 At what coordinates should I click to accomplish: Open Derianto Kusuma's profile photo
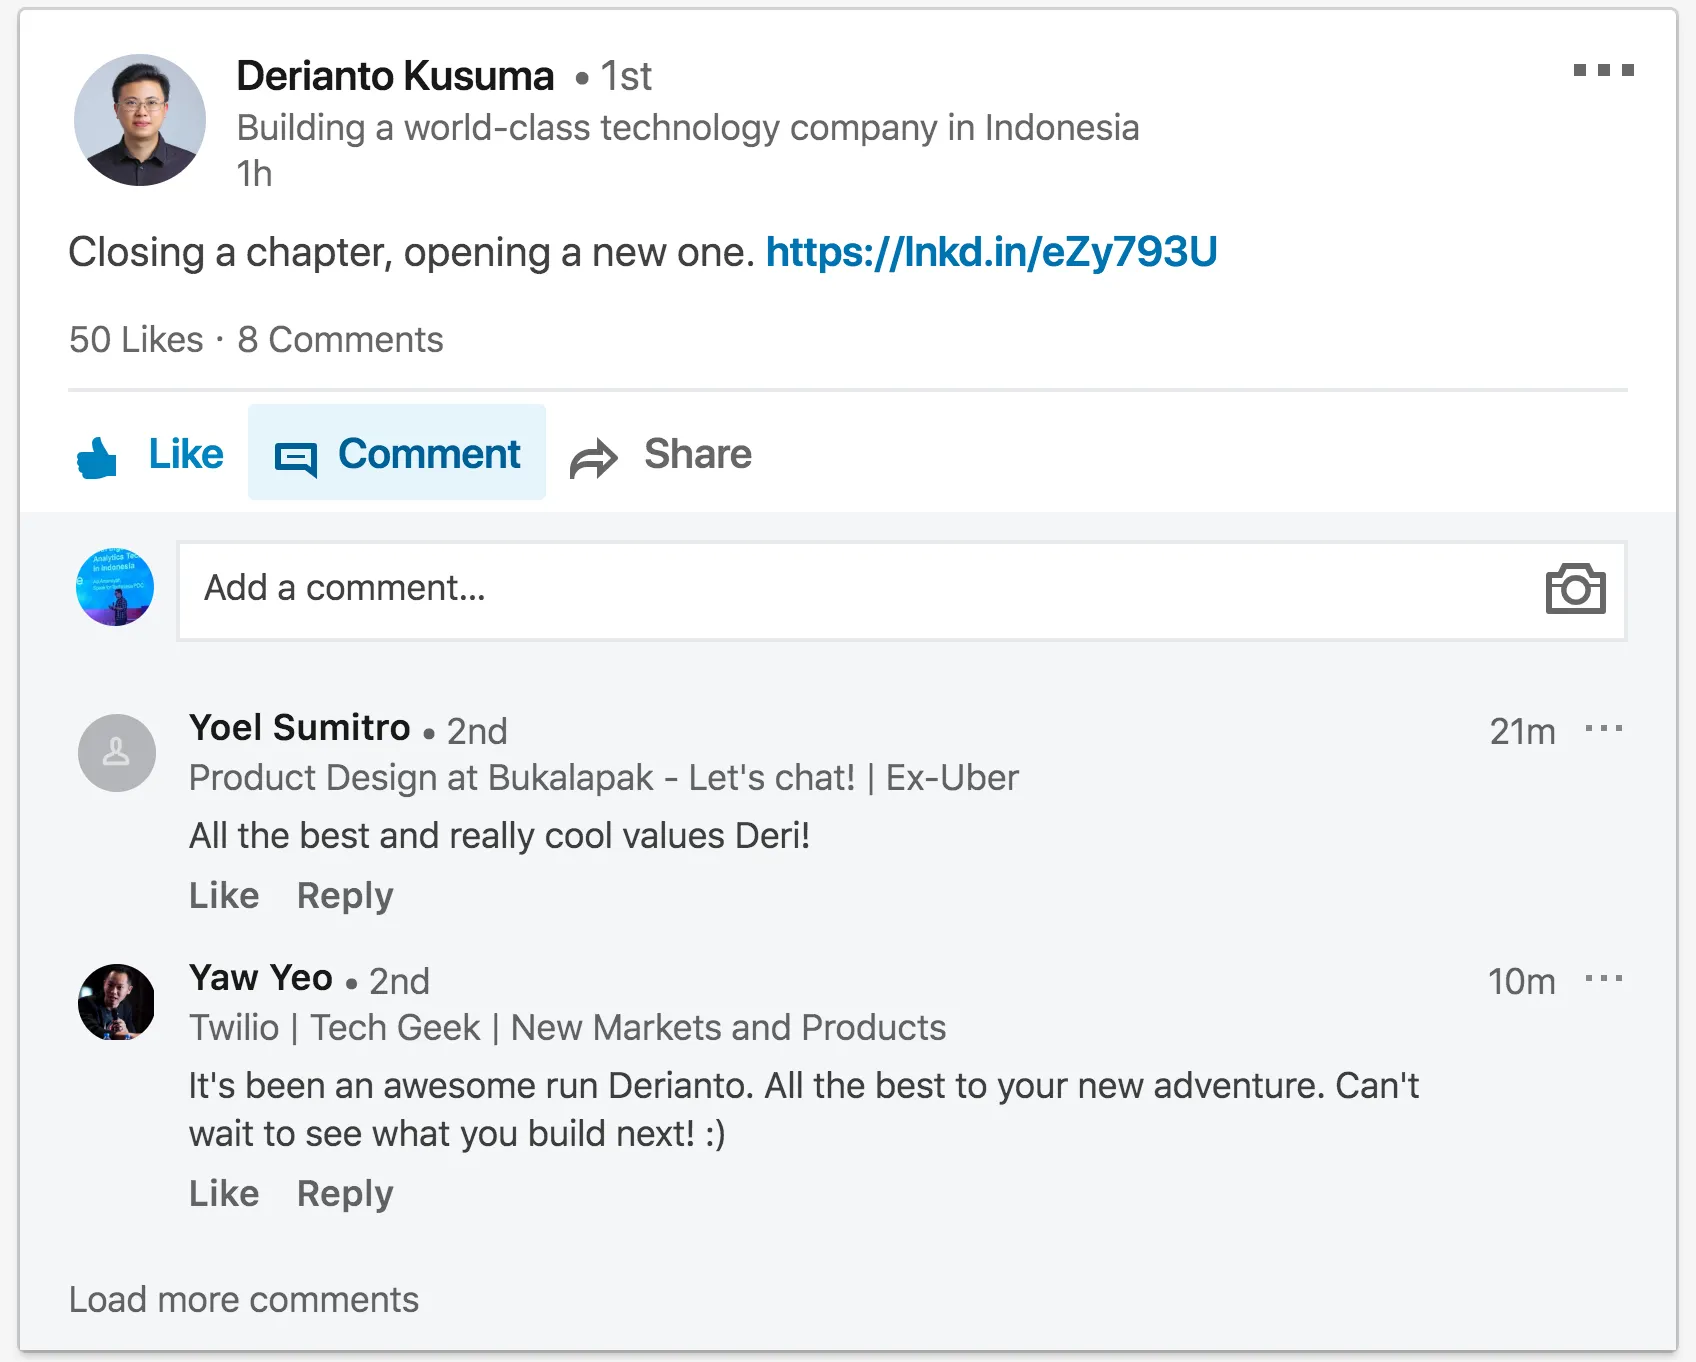140,120
